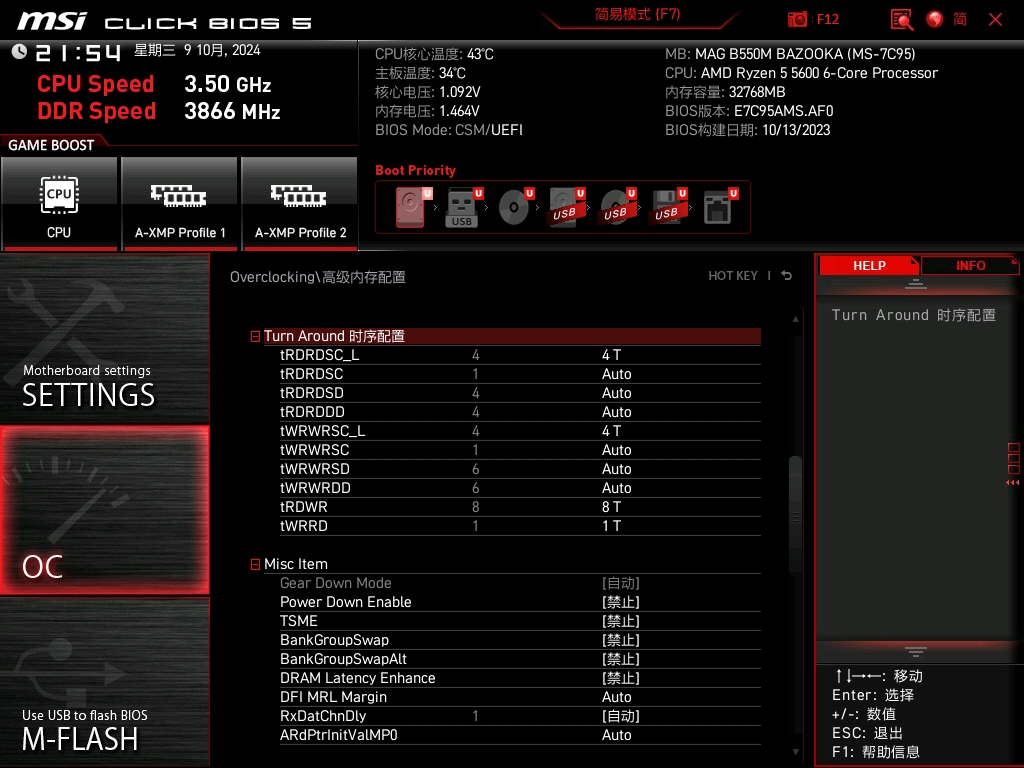Click the settings list scrollbar up arrow
Screen dimensions: 1024x768
click(795, 319)
